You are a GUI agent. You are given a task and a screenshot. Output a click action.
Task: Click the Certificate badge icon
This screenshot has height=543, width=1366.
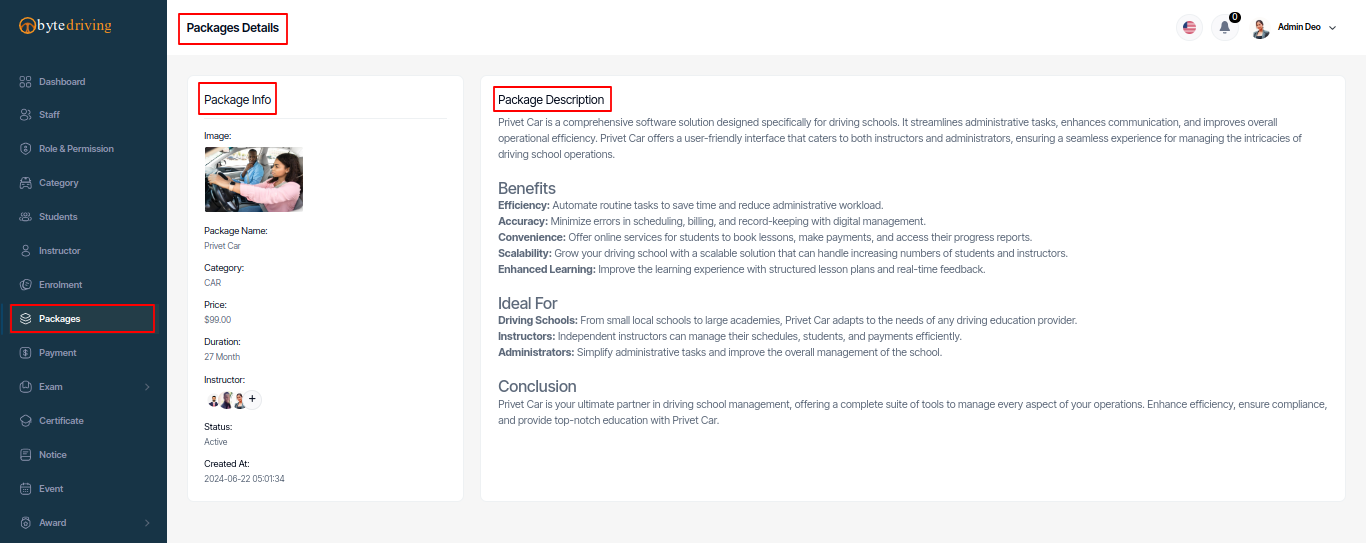click(x=26, y=421)
